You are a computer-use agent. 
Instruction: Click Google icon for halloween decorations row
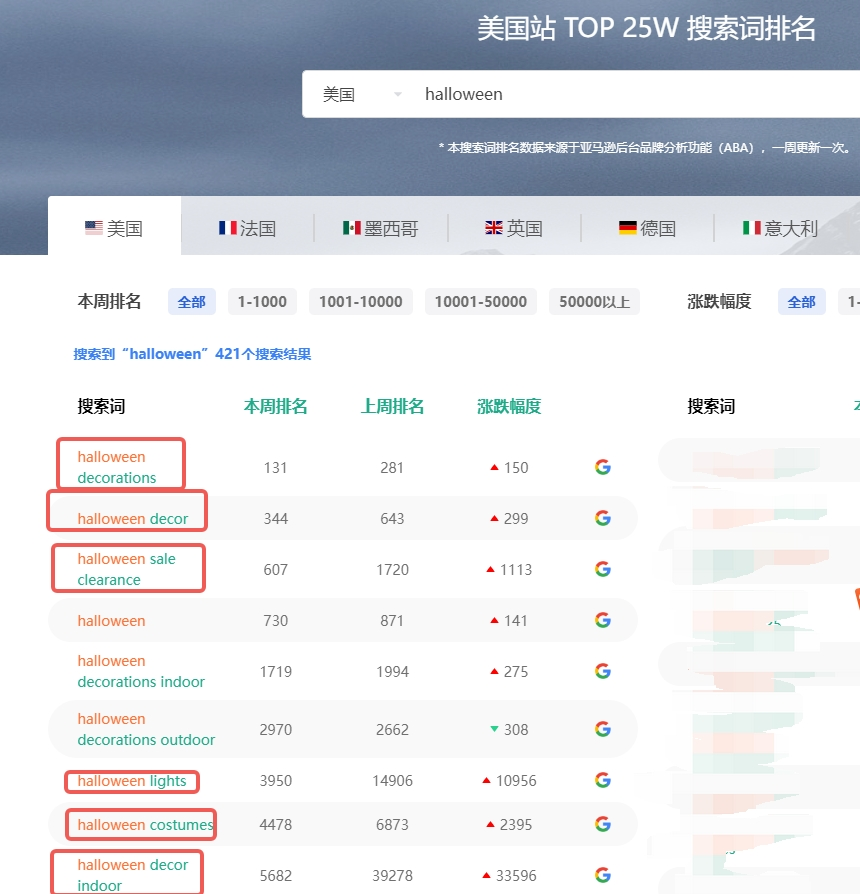(x=602, y=467)
